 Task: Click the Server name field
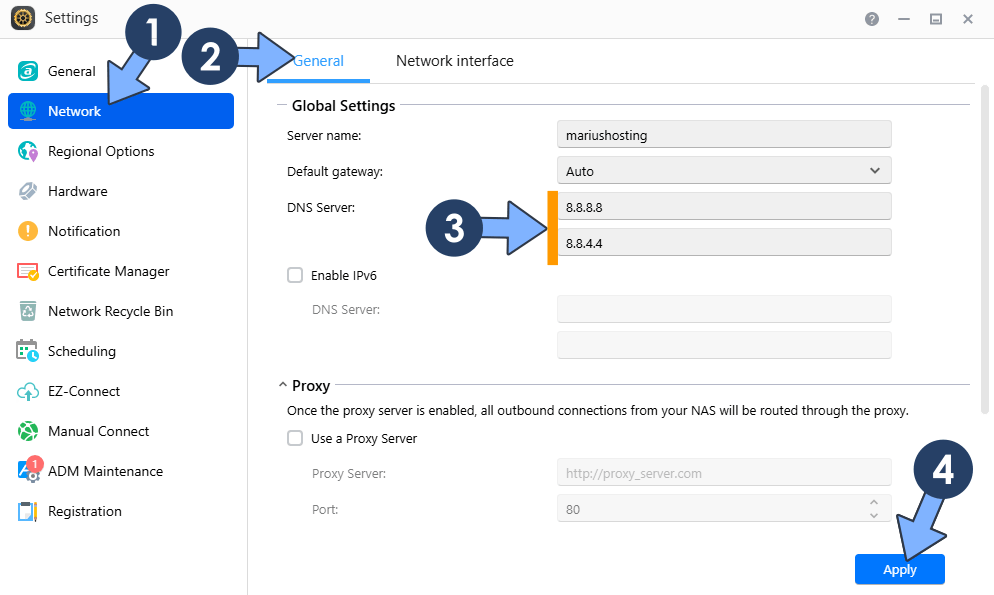(724, 134)
